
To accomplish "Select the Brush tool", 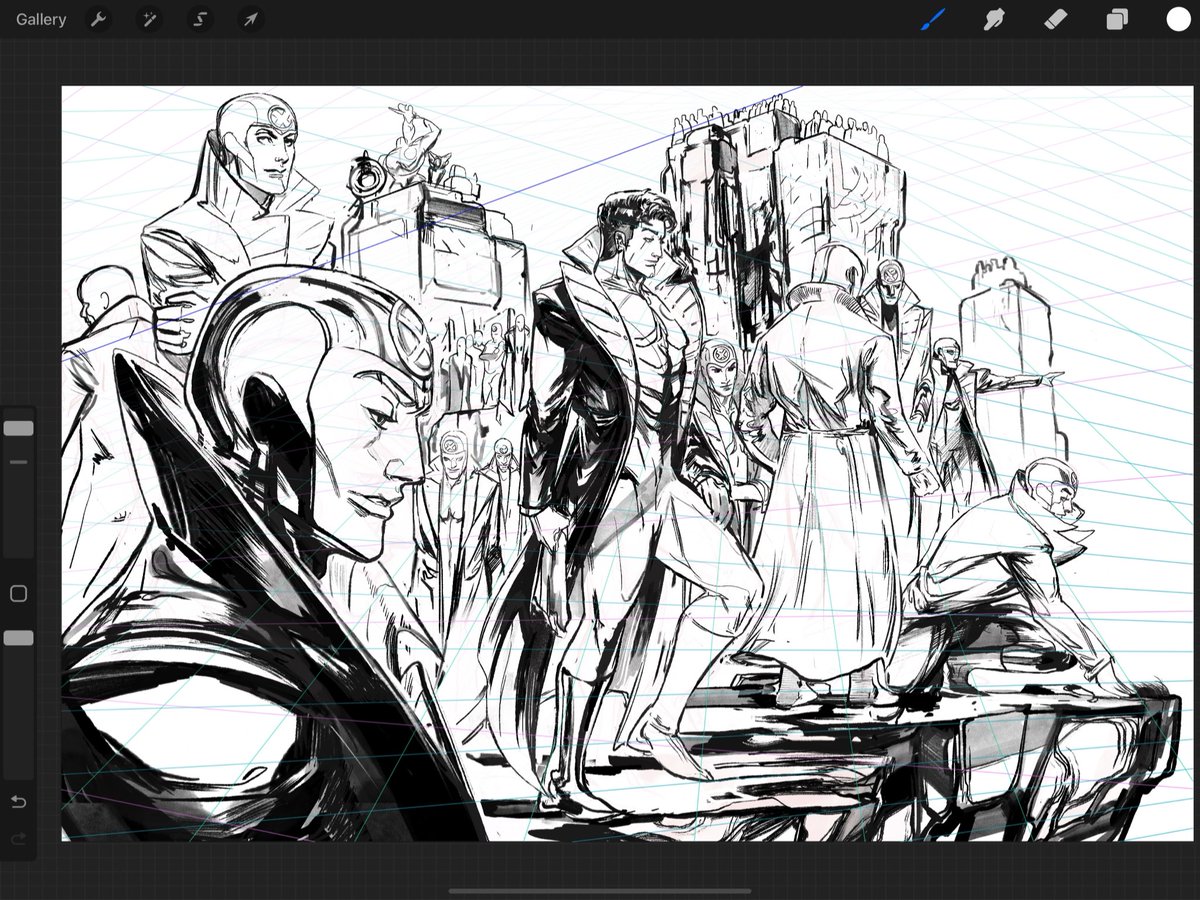I will click(933, 19).
